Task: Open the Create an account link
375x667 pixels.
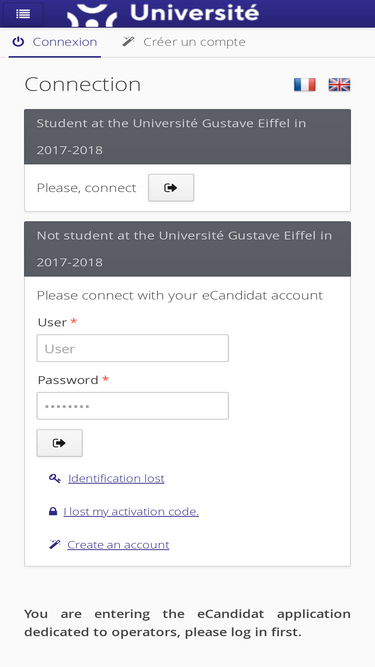Action: click(118, 544)
